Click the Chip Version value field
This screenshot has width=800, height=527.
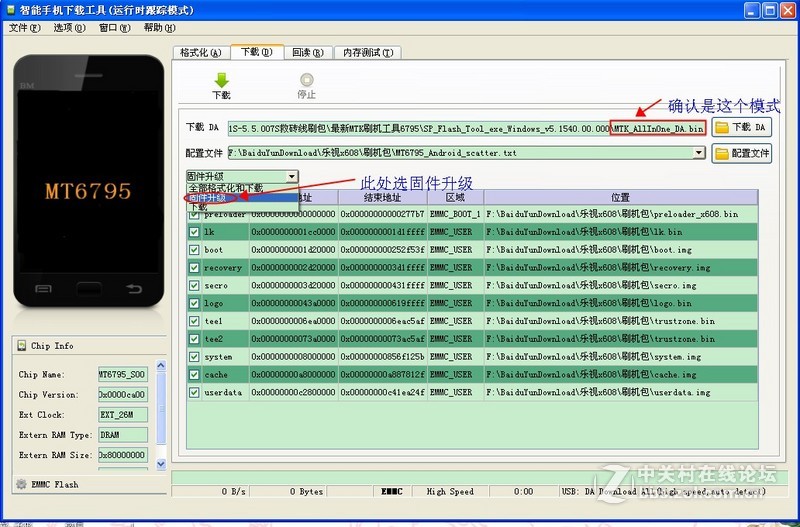[x=123, y=394]
